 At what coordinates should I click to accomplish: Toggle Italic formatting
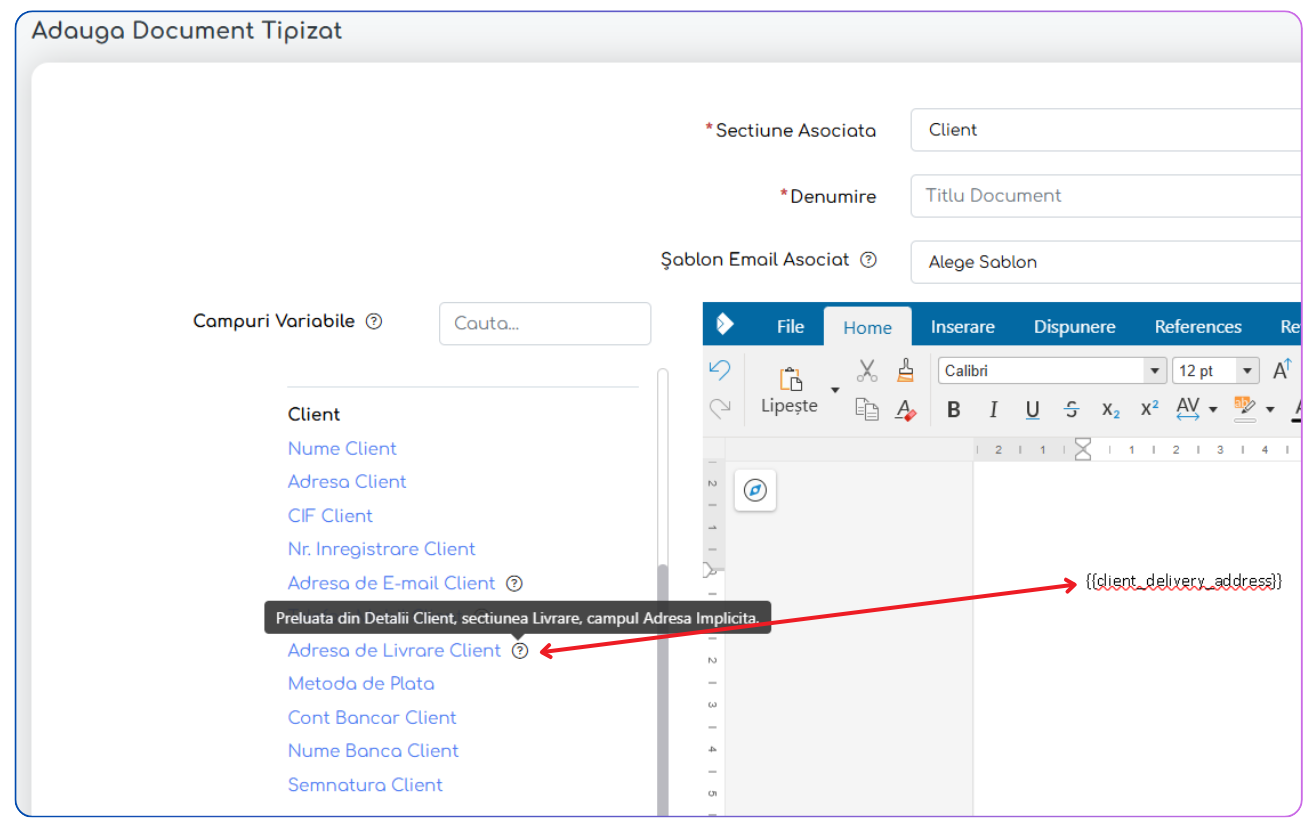[993, 409]
